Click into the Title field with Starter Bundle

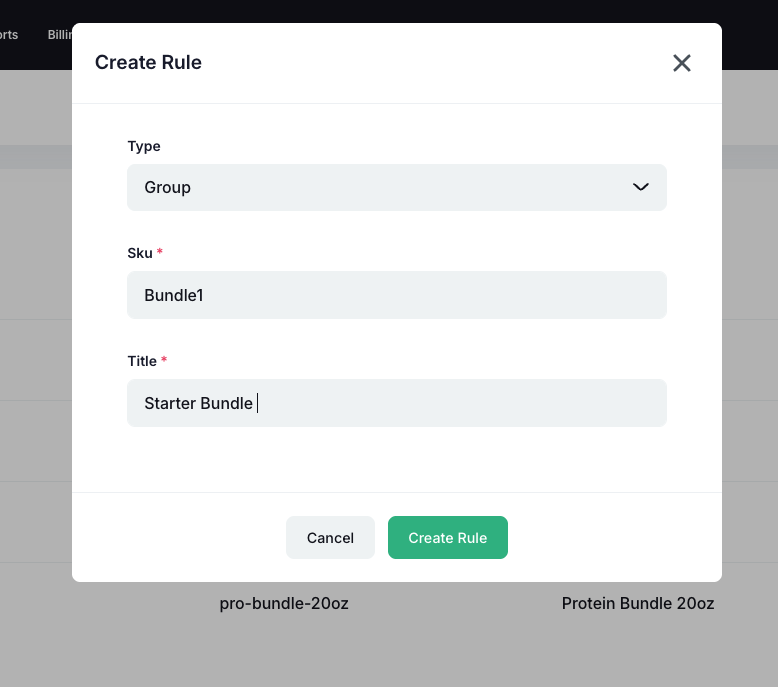coord(396,403)
